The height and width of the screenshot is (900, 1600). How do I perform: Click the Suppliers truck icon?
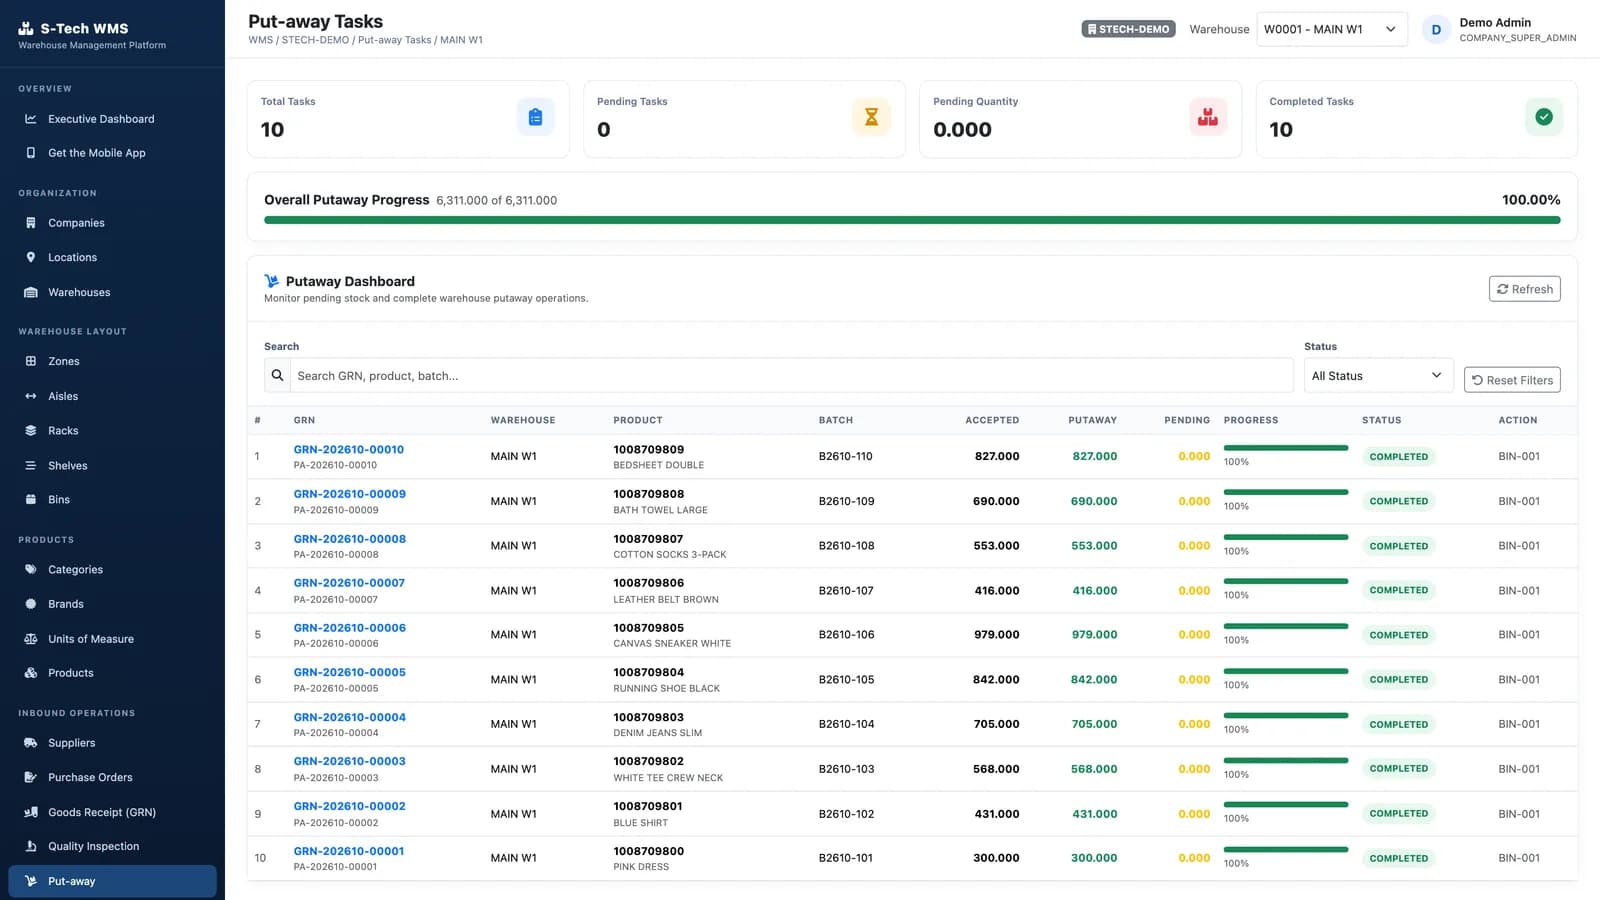tap(31, 743)
